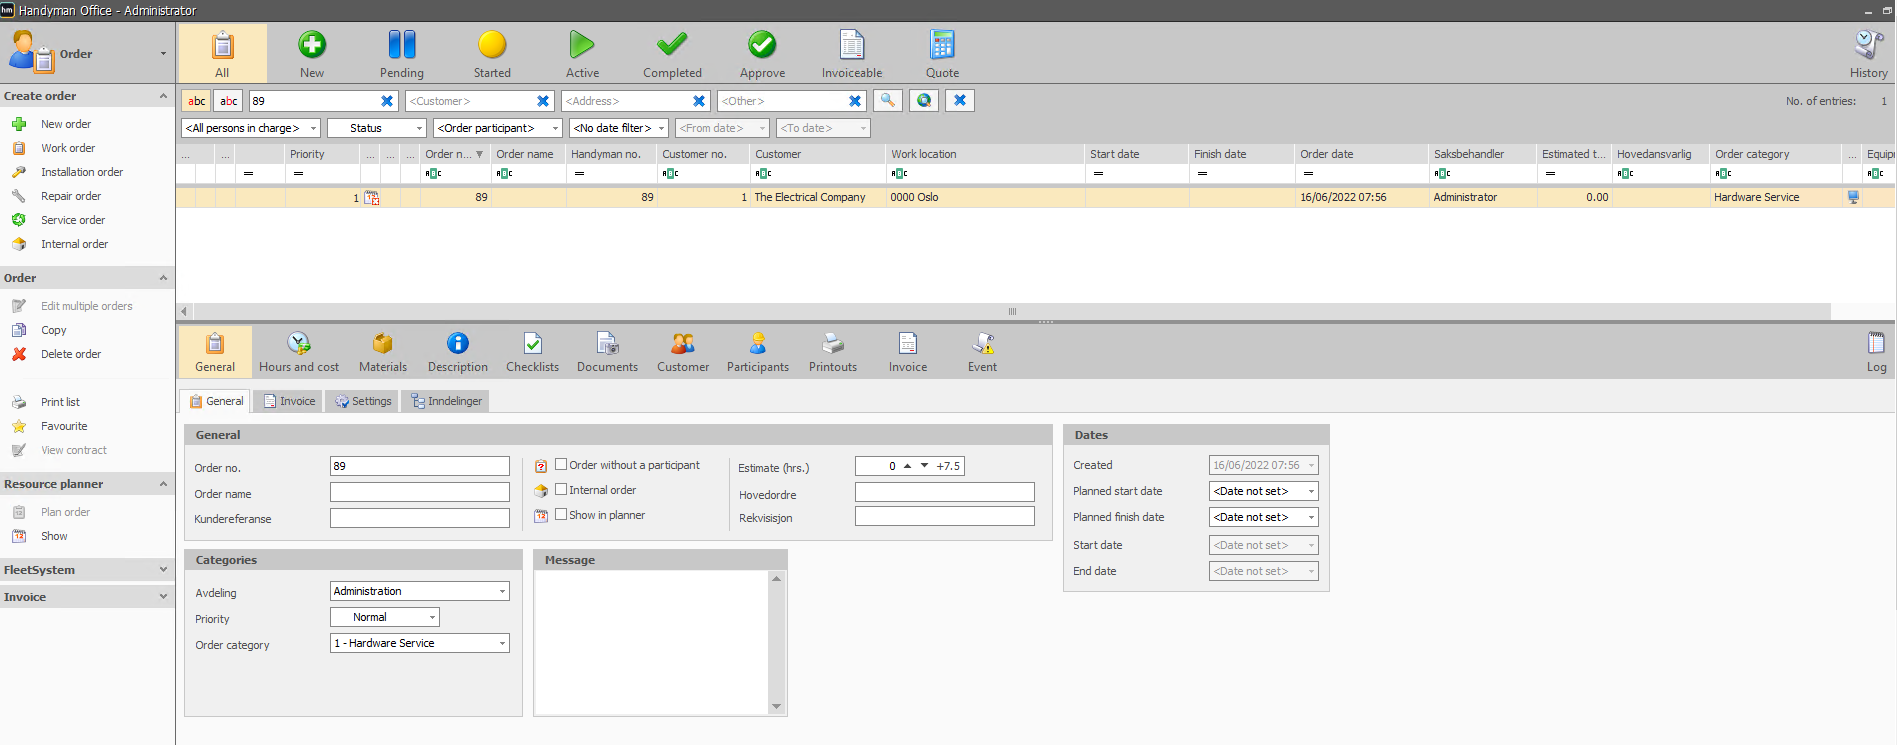Image resolution: width=1897 pixels, height=745 pixels.
Task: Open the Materials box icon
Action: click(x=382, y=344)
